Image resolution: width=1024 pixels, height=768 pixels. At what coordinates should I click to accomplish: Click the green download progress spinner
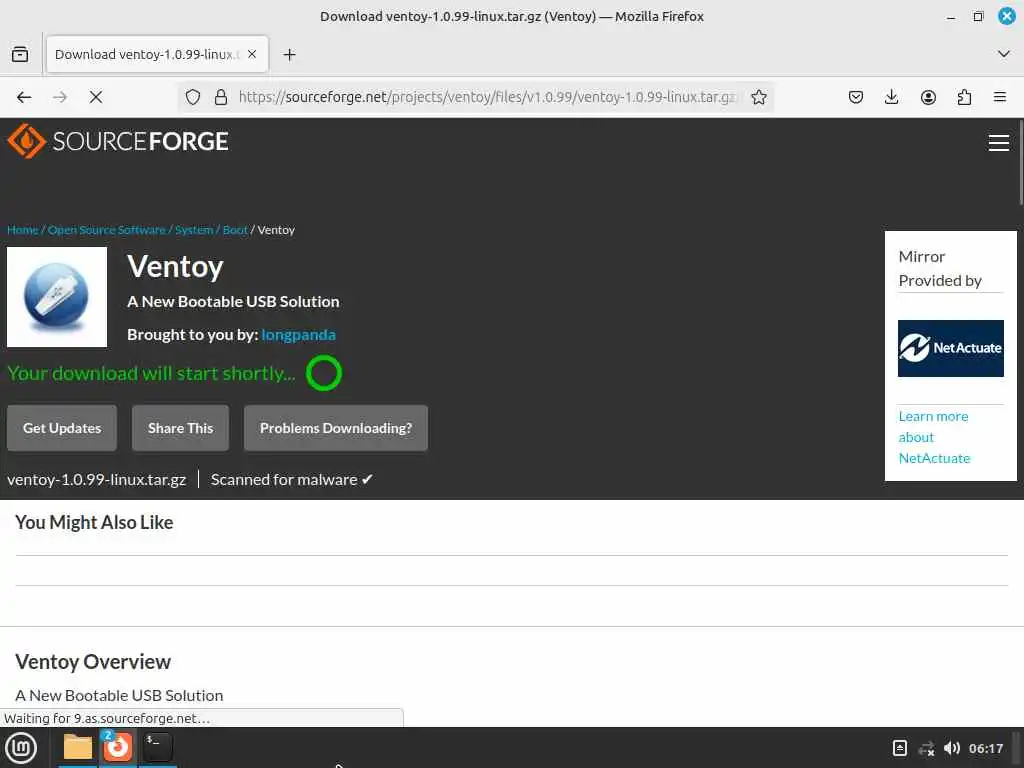pyautogui.click(x=324, y=374)
